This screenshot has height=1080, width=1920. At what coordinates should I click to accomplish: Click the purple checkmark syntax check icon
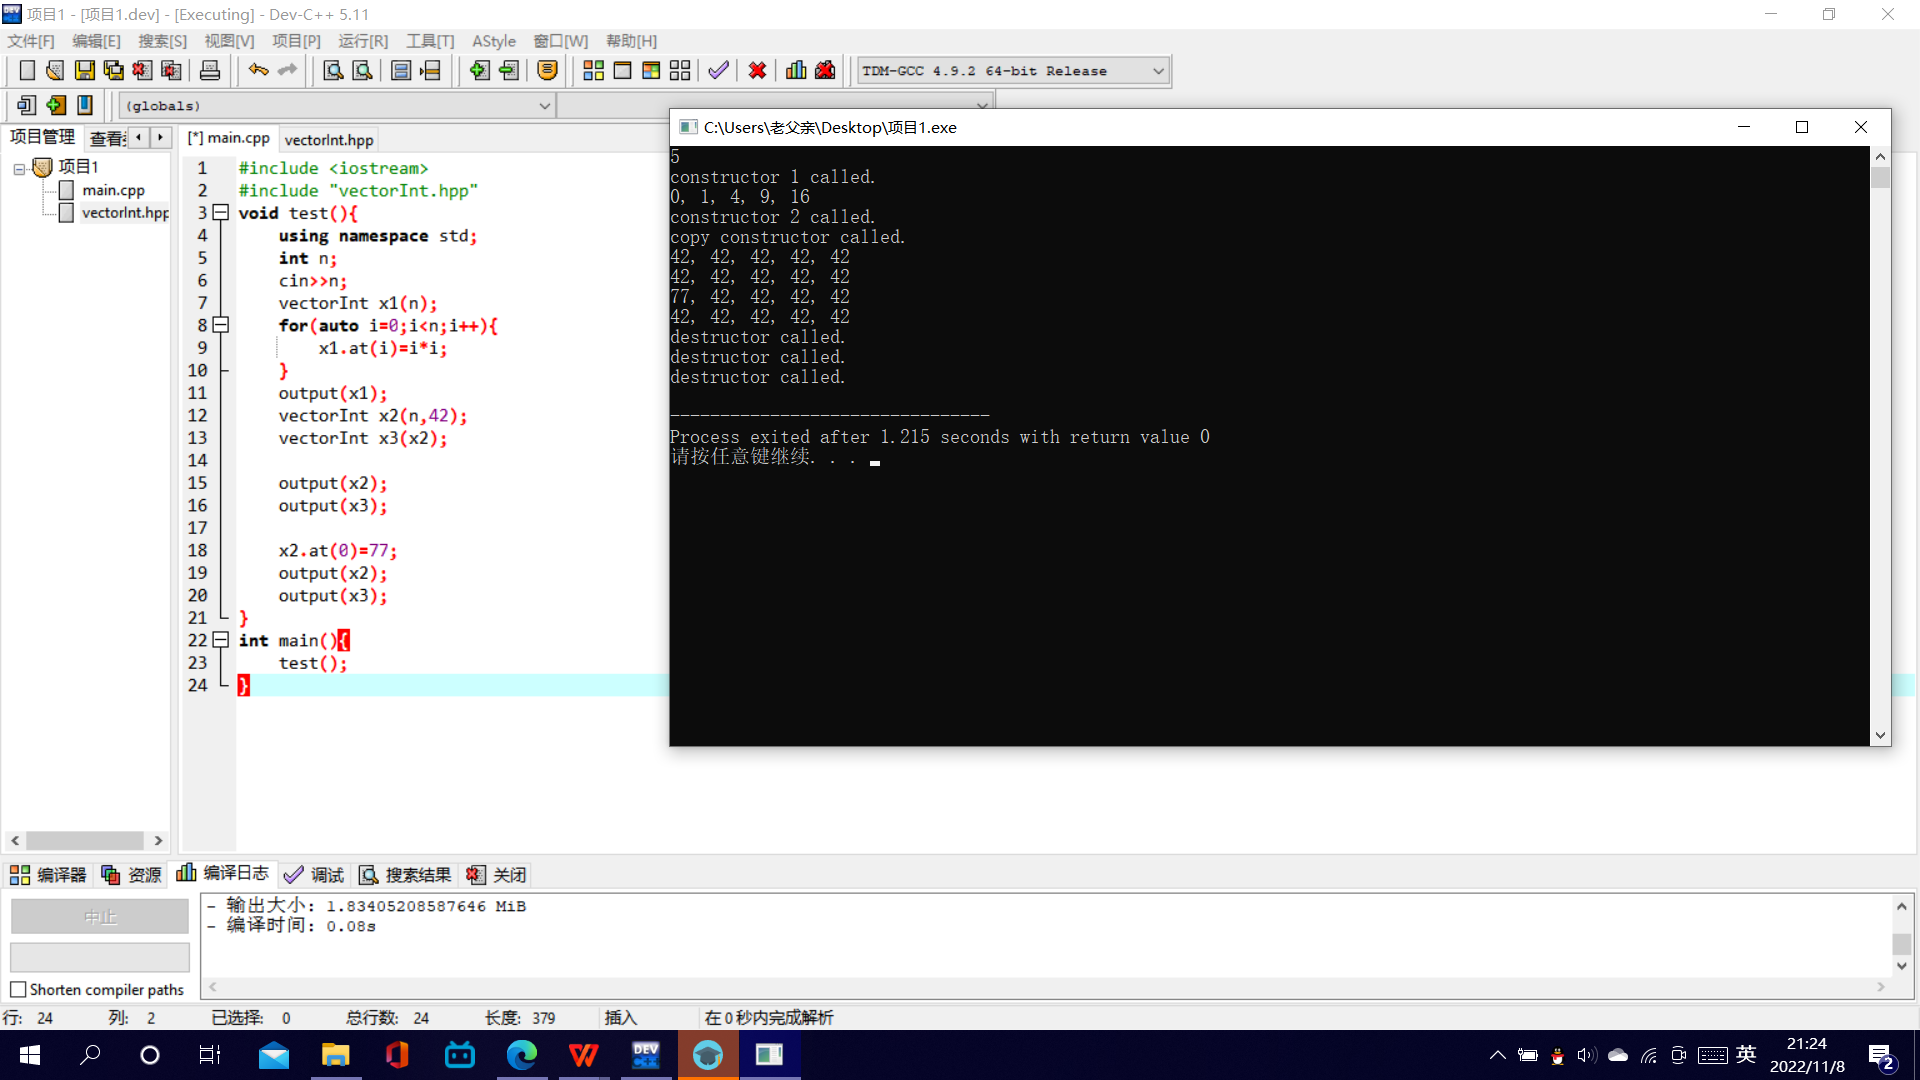(718, 70)
